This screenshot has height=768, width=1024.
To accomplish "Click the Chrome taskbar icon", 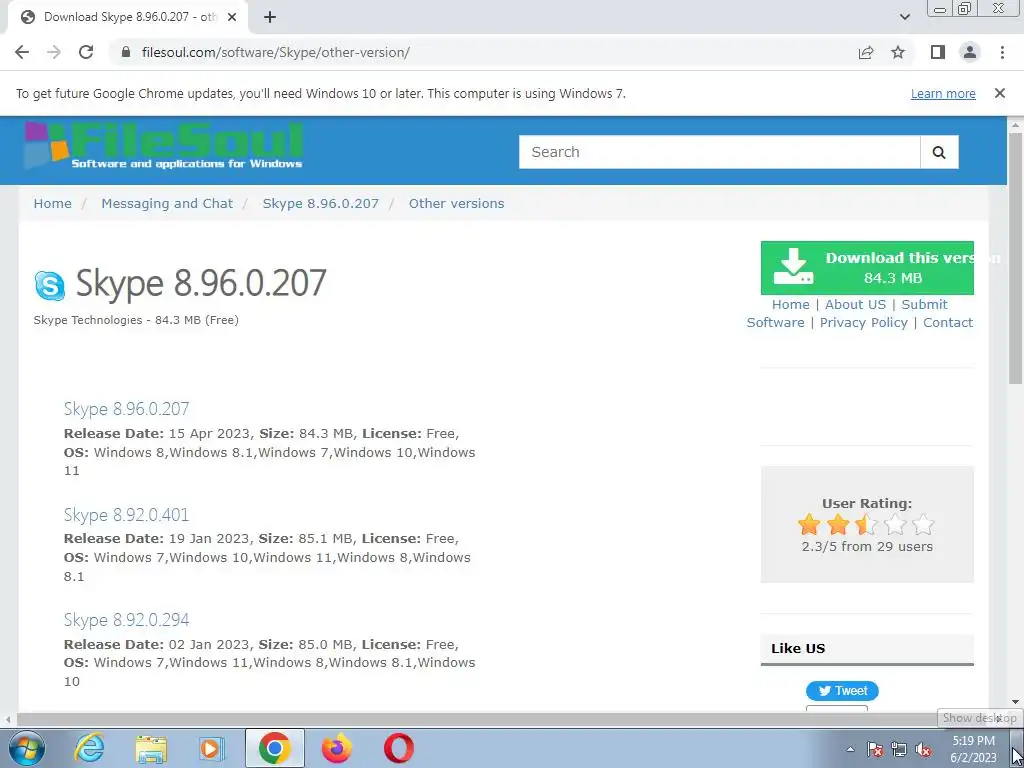I will (x=275, y=748).
